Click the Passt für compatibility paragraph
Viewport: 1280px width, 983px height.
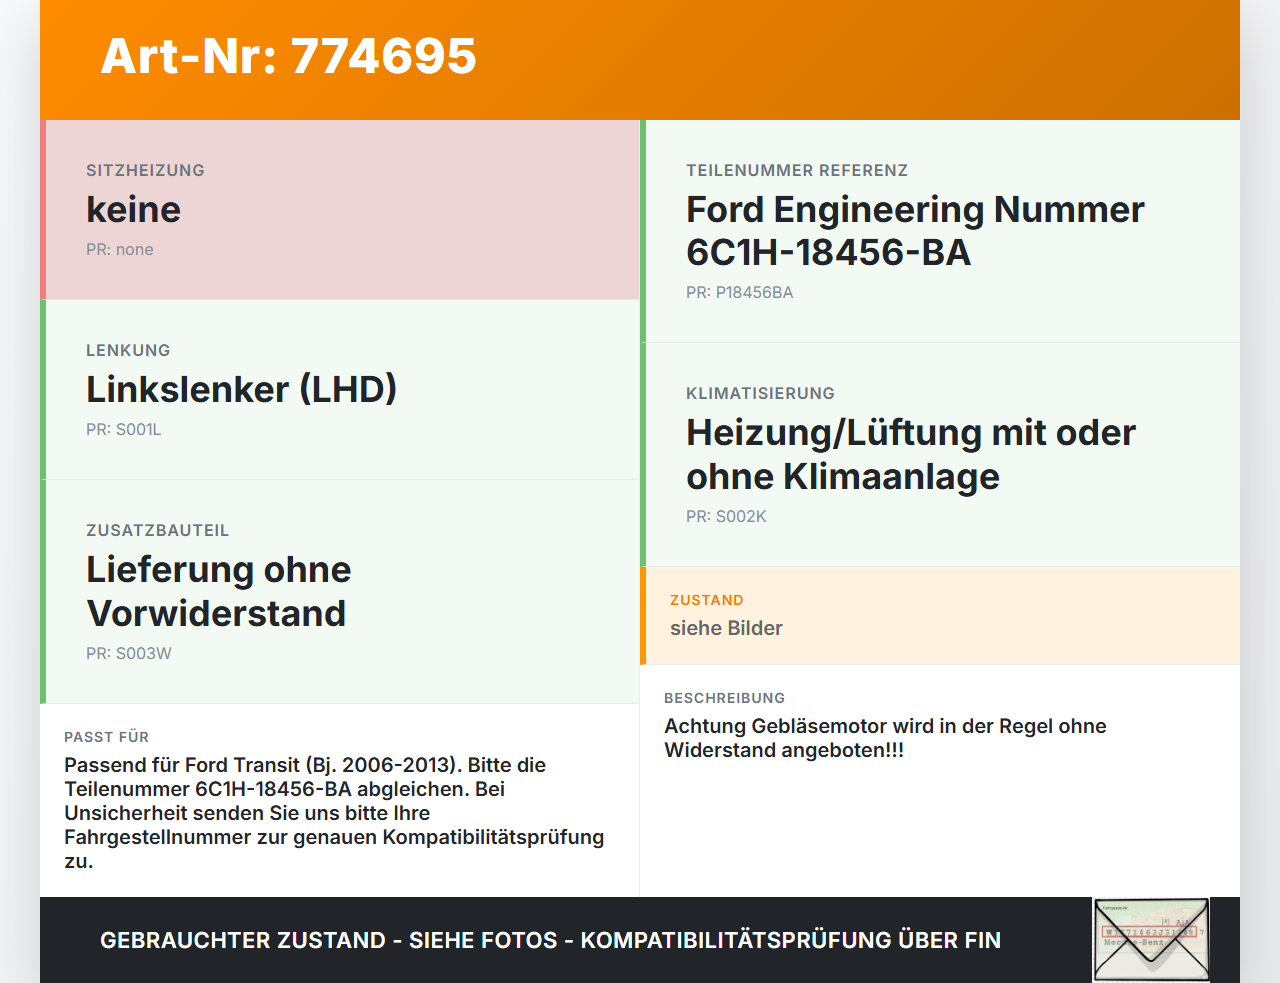pos(334,813)
